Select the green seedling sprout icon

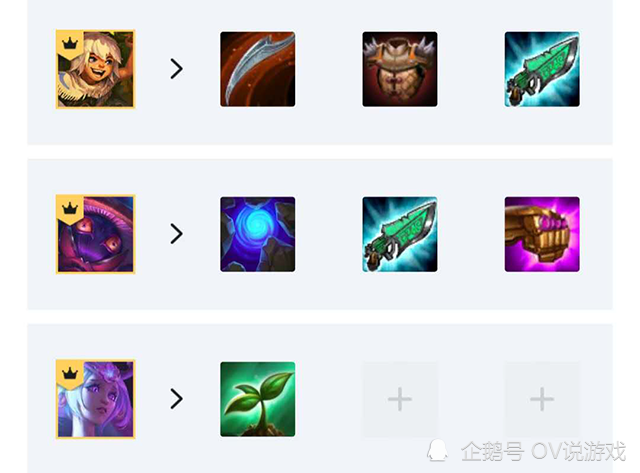coord(258,399)
